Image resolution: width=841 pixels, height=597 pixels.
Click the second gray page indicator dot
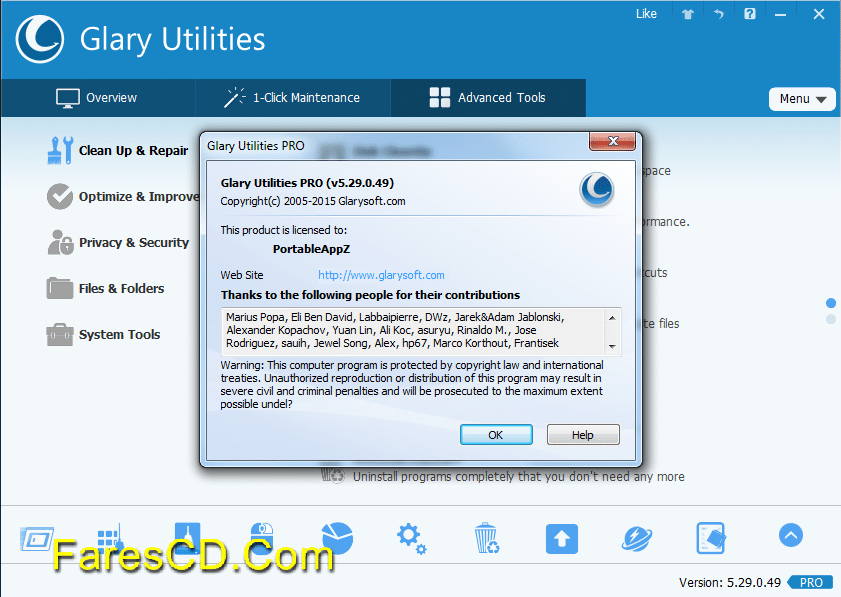point(831,320)
